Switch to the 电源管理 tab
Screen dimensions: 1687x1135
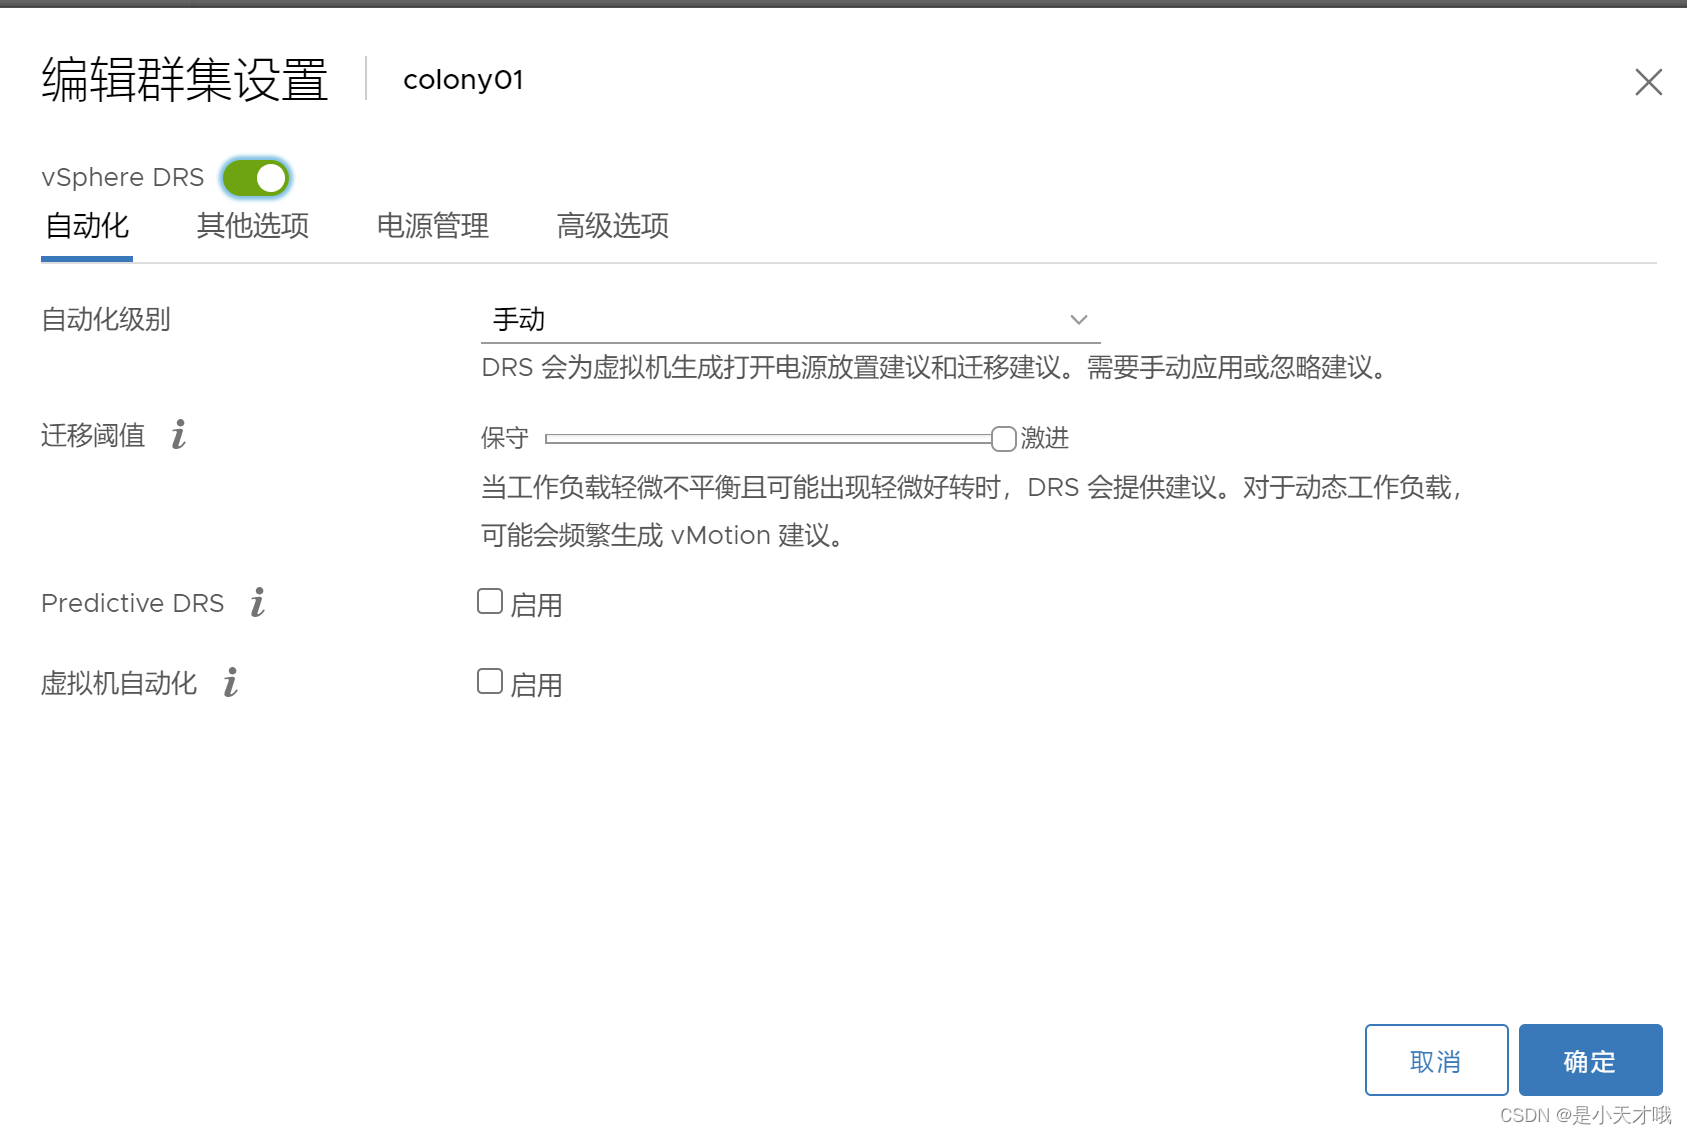pos(431,226)
